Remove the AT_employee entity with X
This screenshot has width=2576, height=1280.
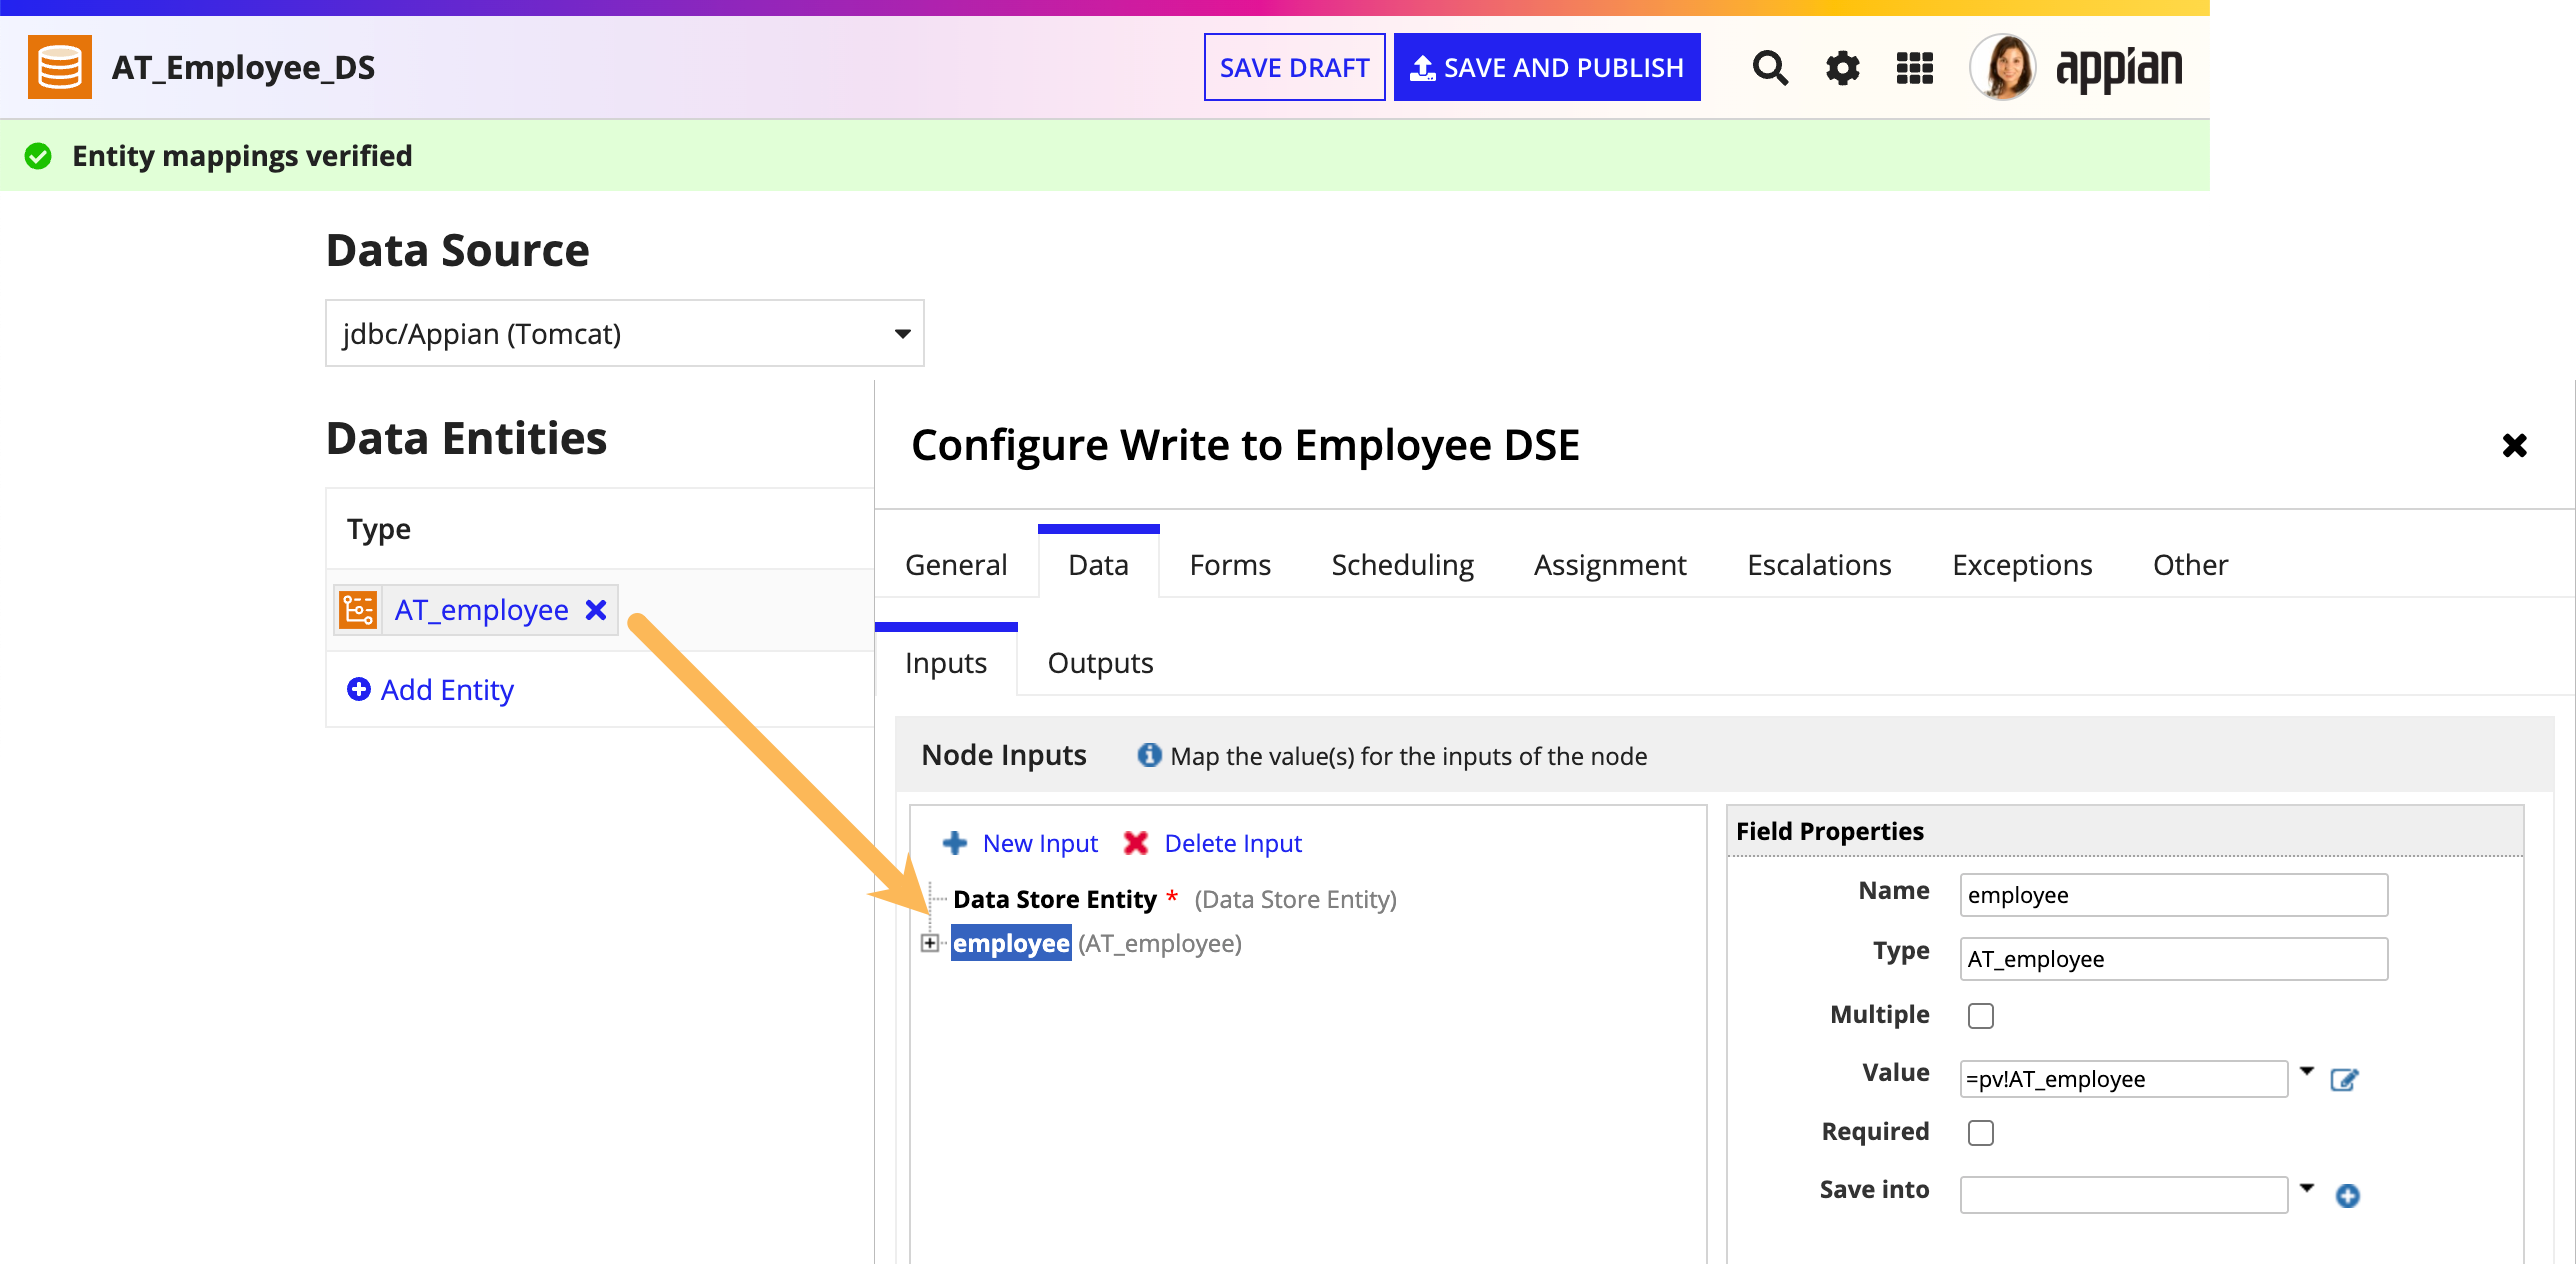[x=596, y=610]
